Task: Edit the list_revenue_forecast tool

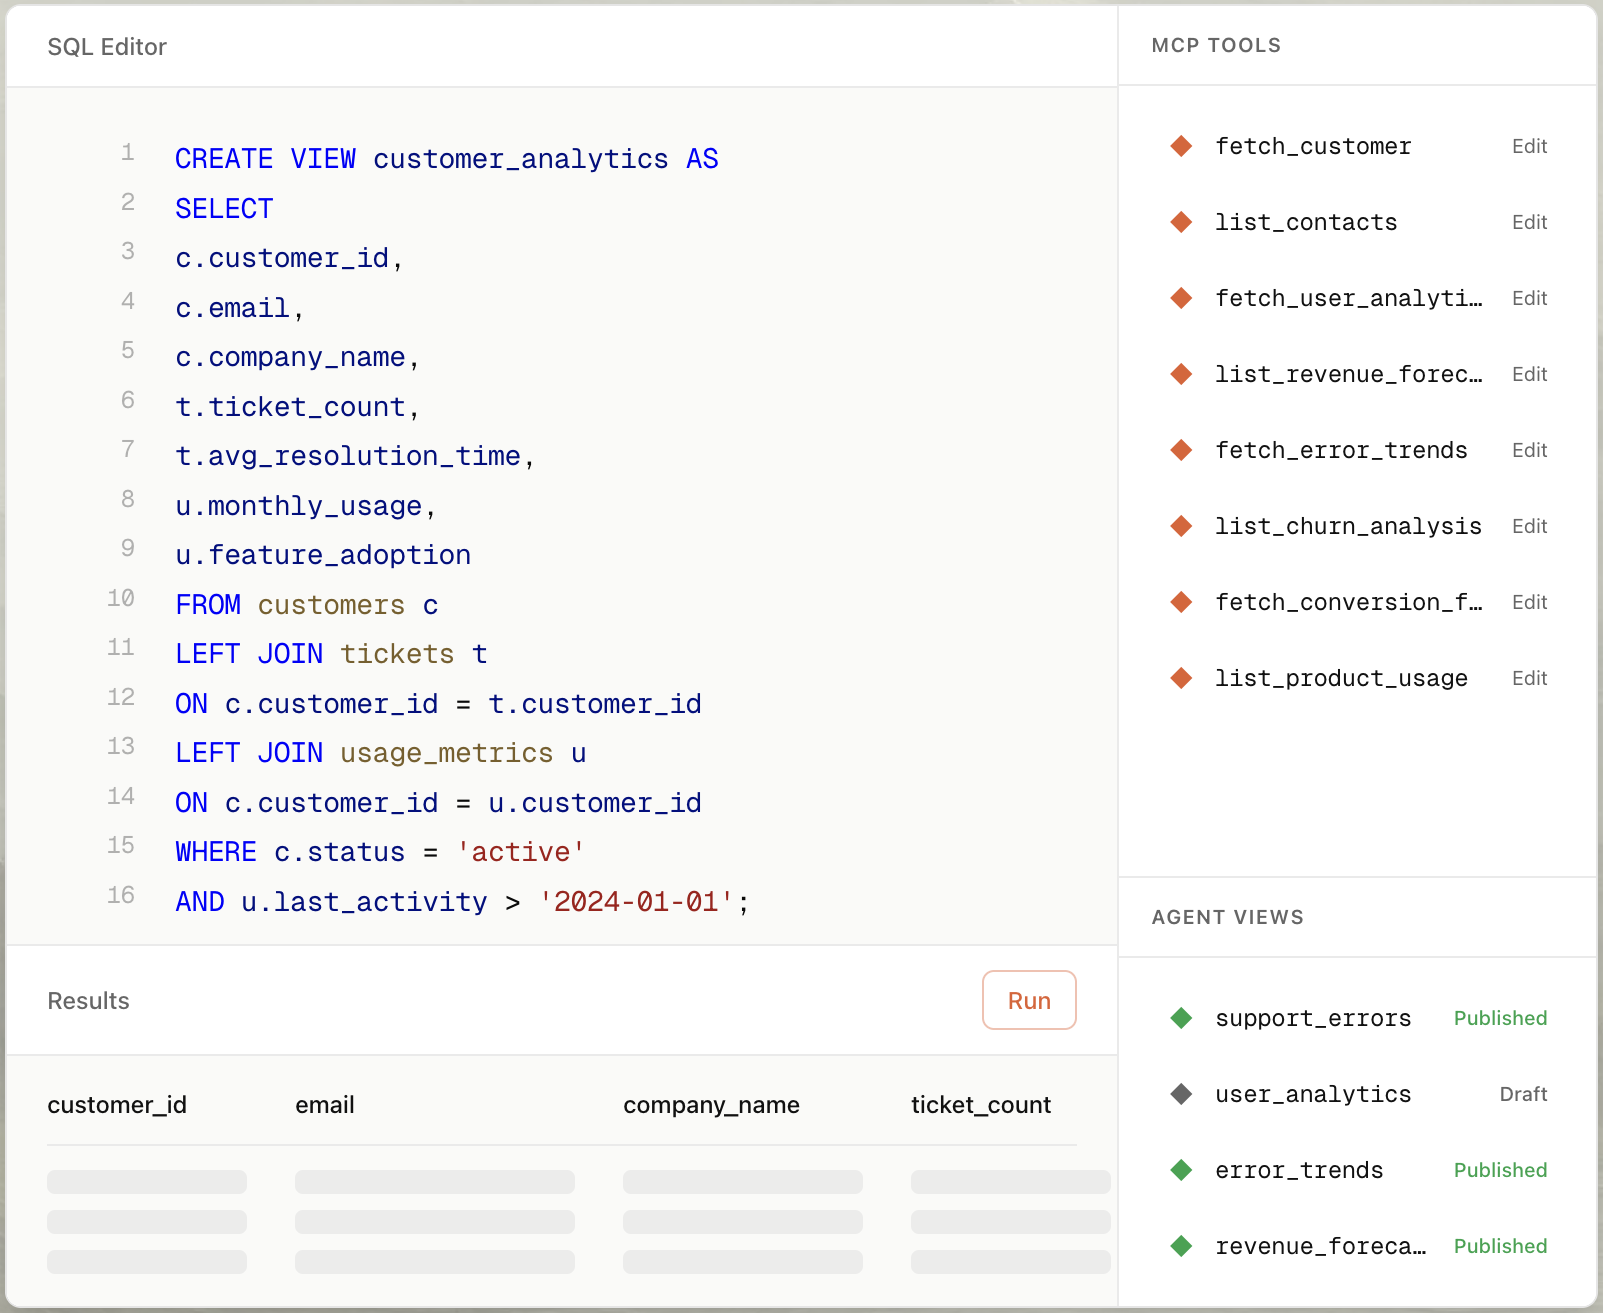Action: (x=1529, y=374)
